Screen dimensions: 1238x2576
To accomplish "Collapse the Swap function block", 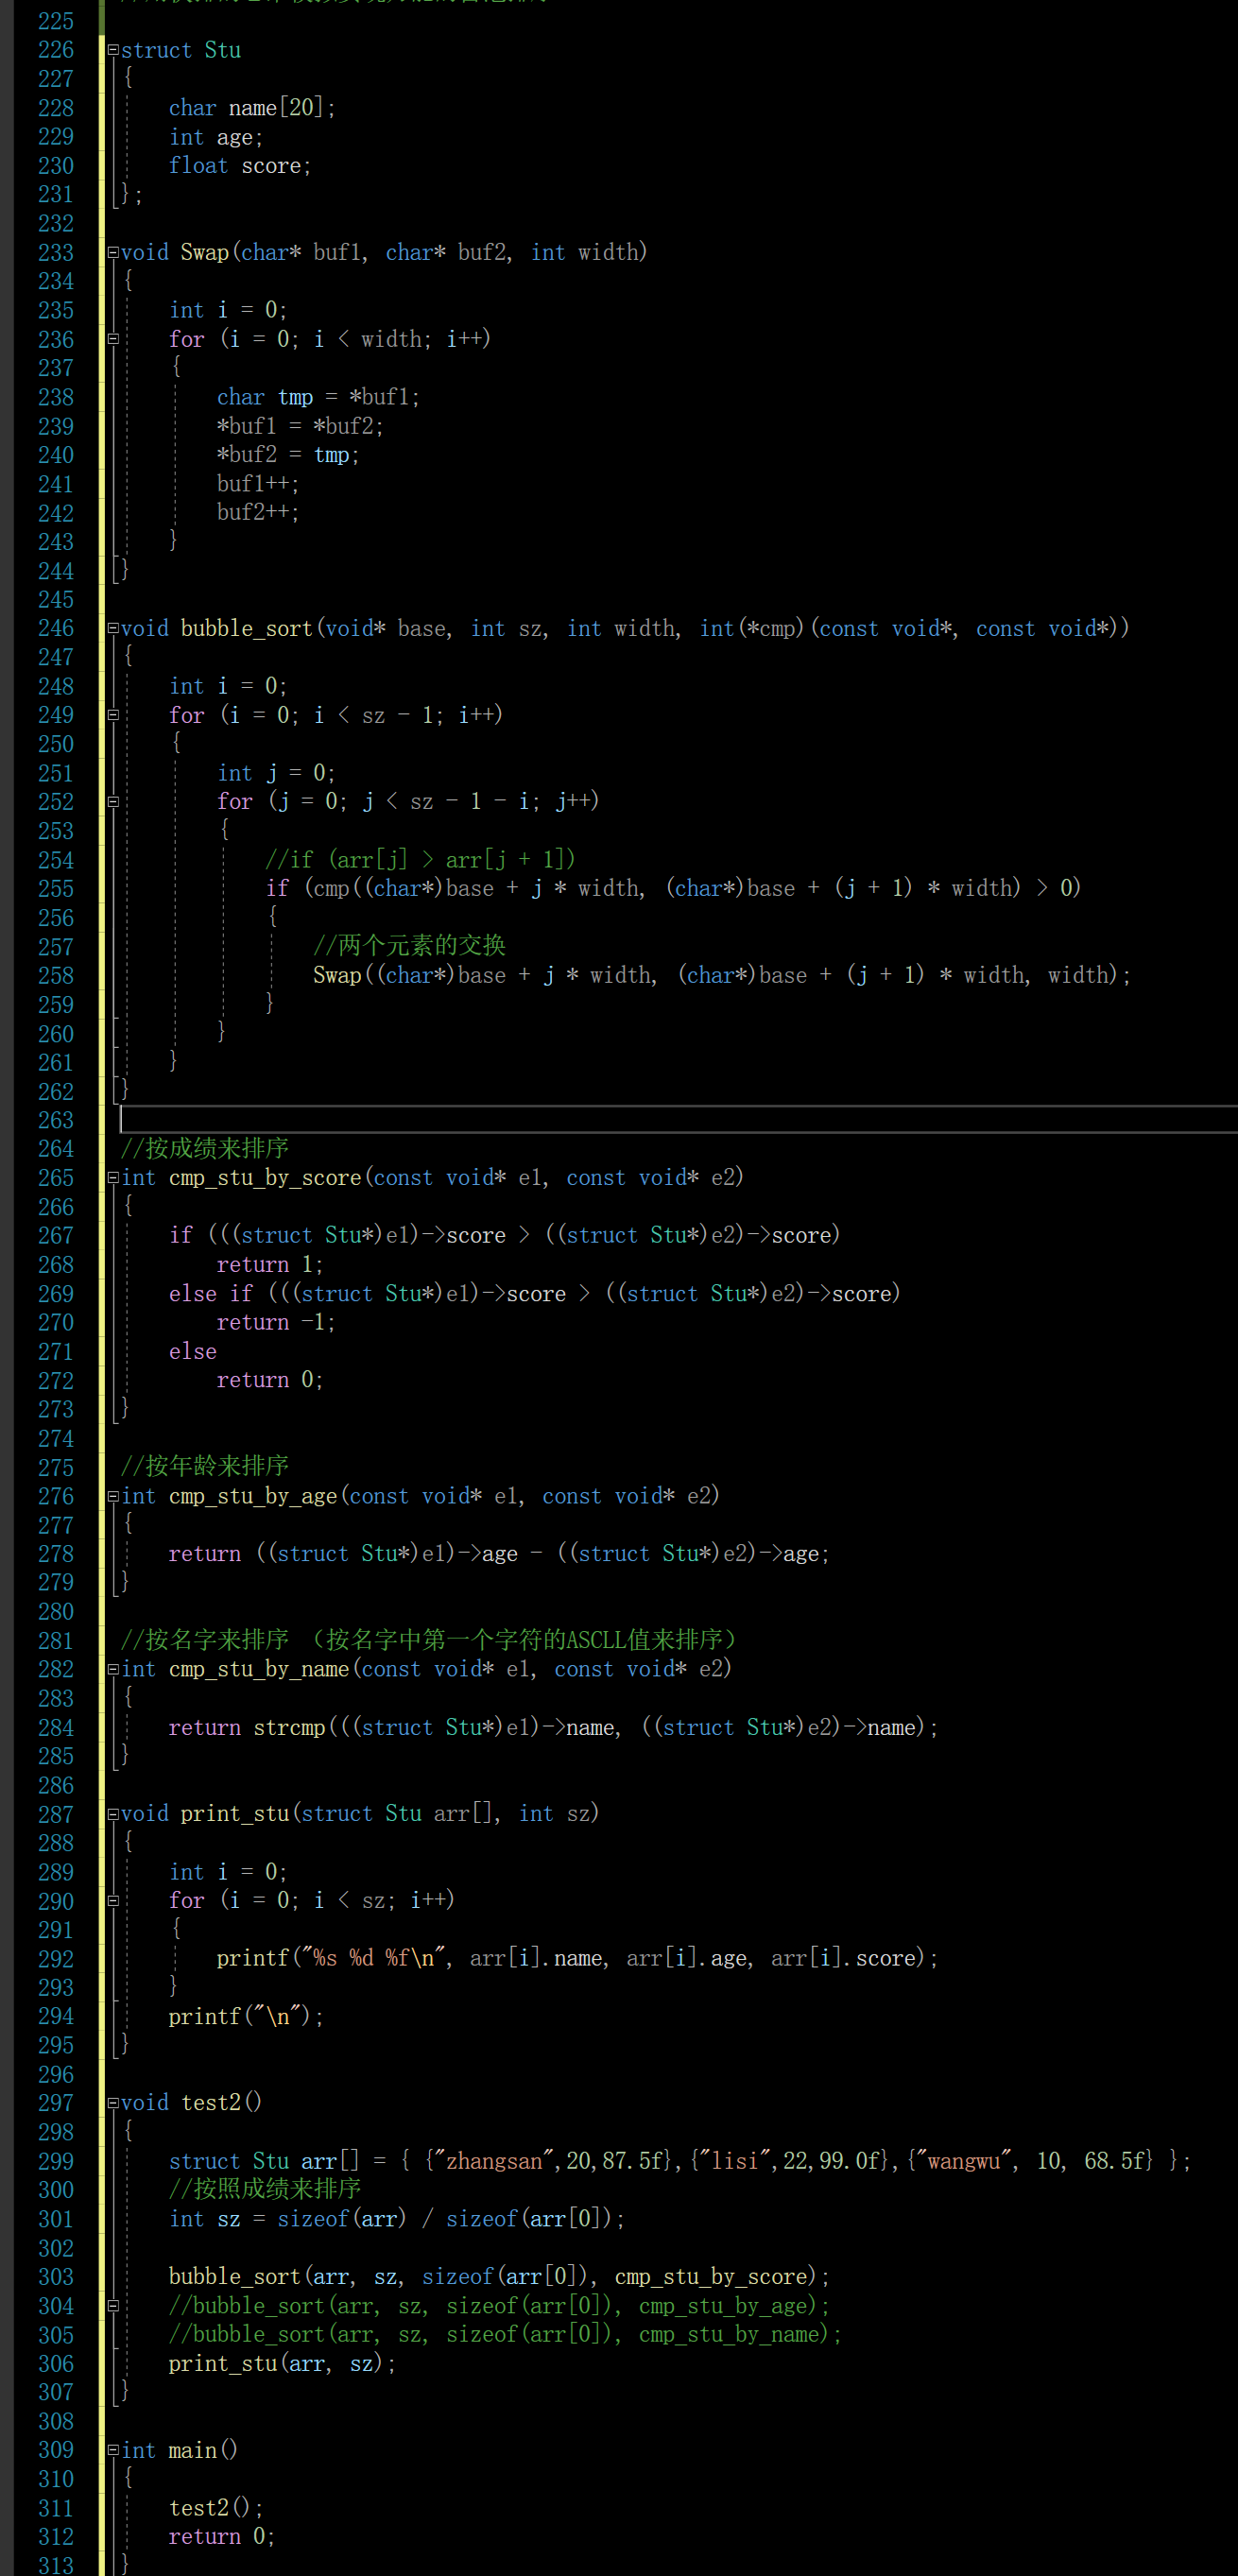I will coord(113,252).
